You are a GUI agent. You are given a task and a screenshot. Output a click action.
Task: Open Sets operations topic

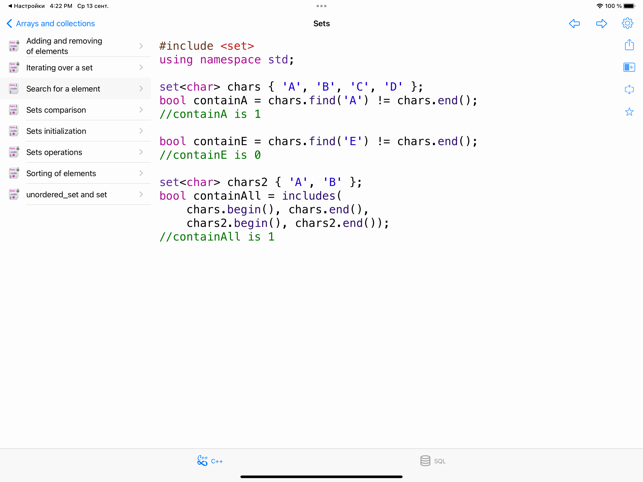tap(76, 152)
